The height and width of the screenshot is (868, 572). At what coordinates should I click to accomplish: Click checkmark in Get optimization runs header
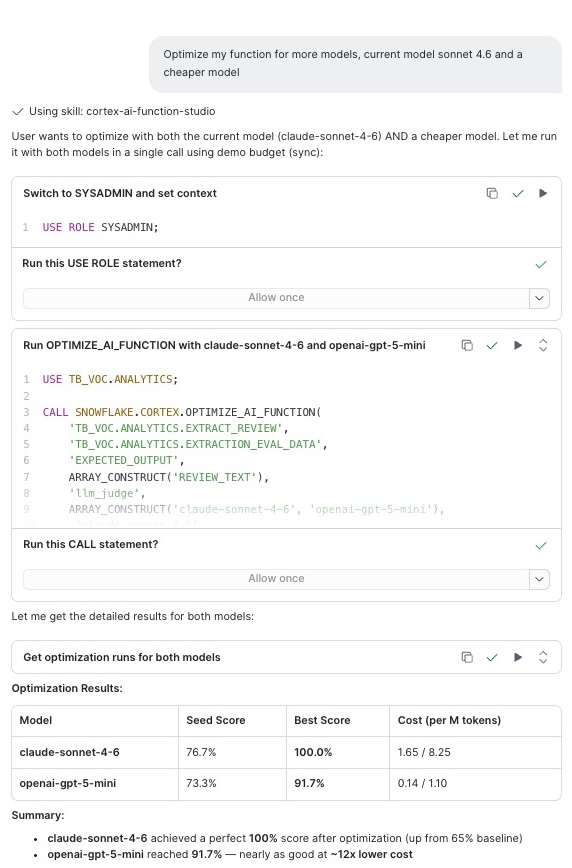(x=492, y=657)
